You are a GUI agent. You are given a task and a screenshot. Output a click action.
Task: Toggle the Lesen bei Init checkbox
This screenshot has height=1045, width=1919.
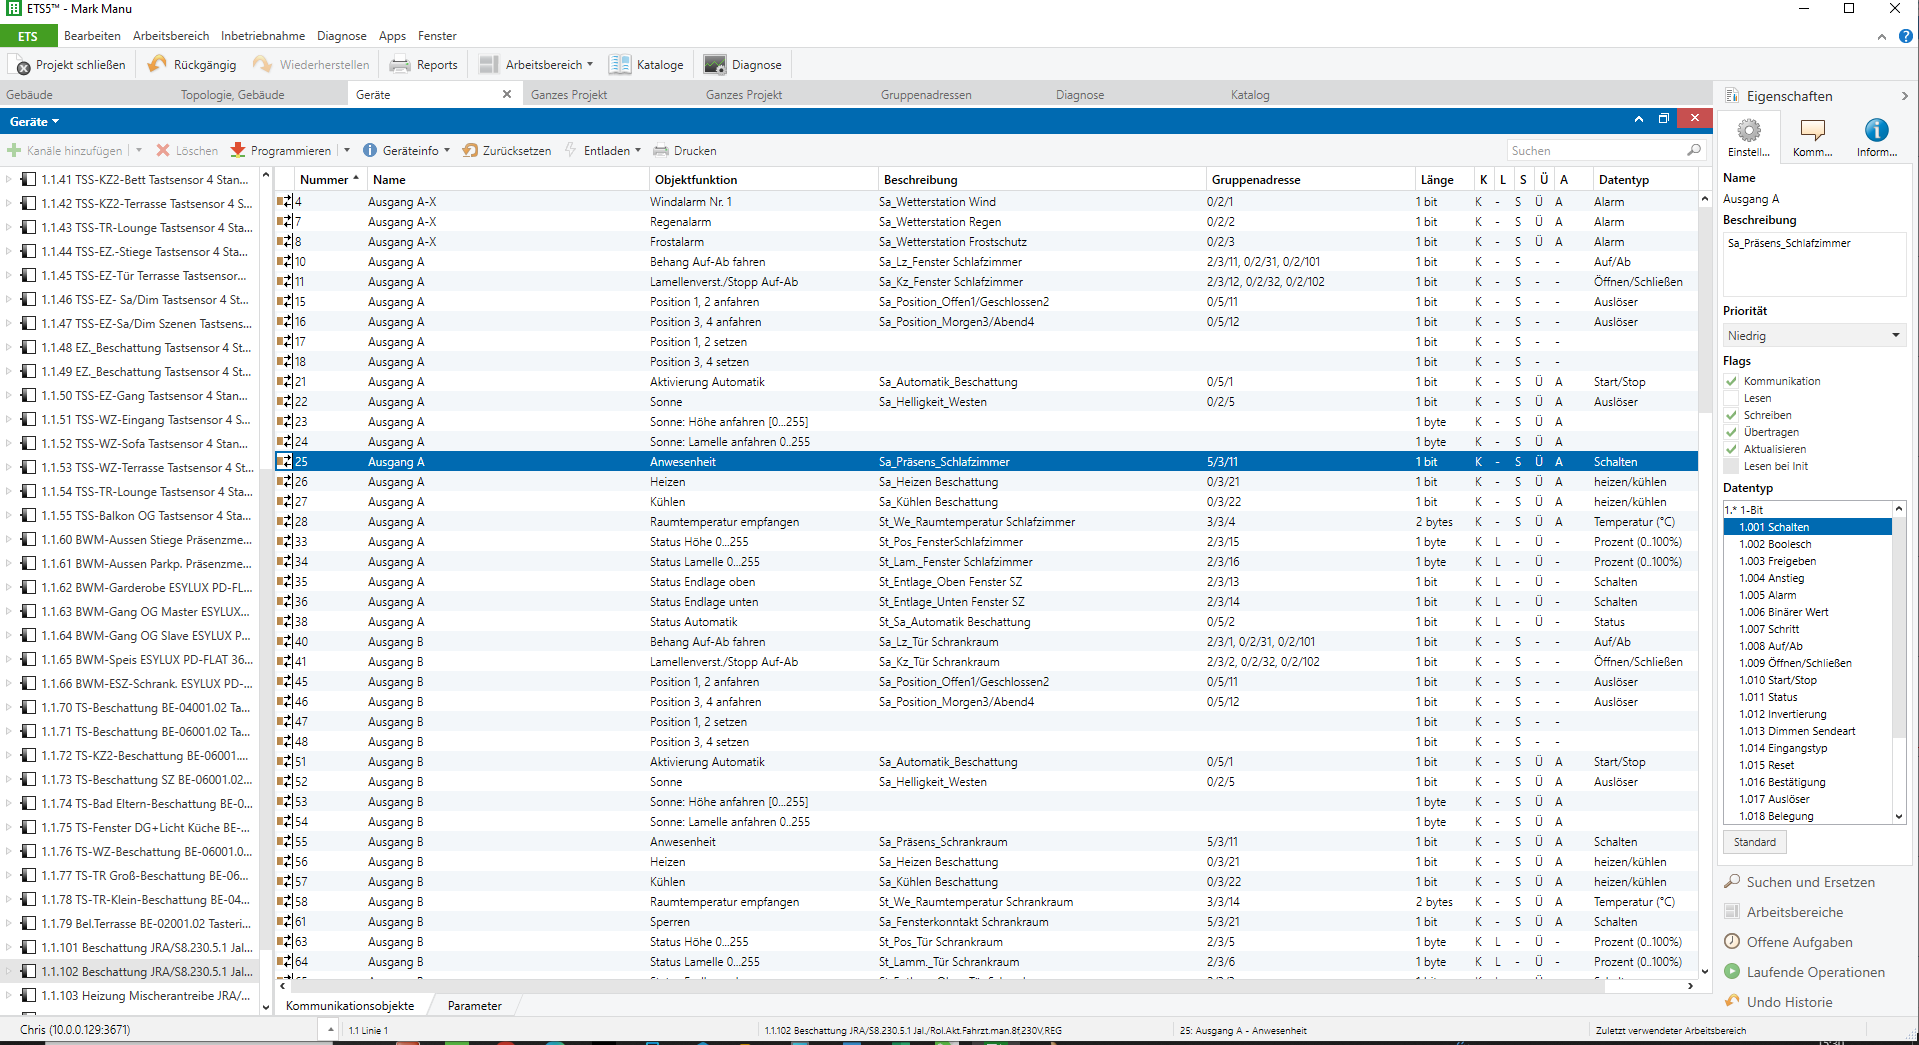click(1731, 466)
